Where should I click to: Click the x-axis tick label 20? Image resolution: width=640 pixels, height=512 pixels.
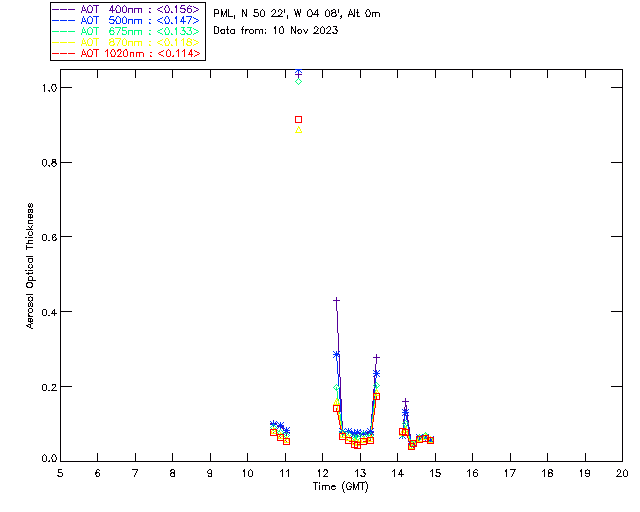pyautogui.click(x=622, y=473)
